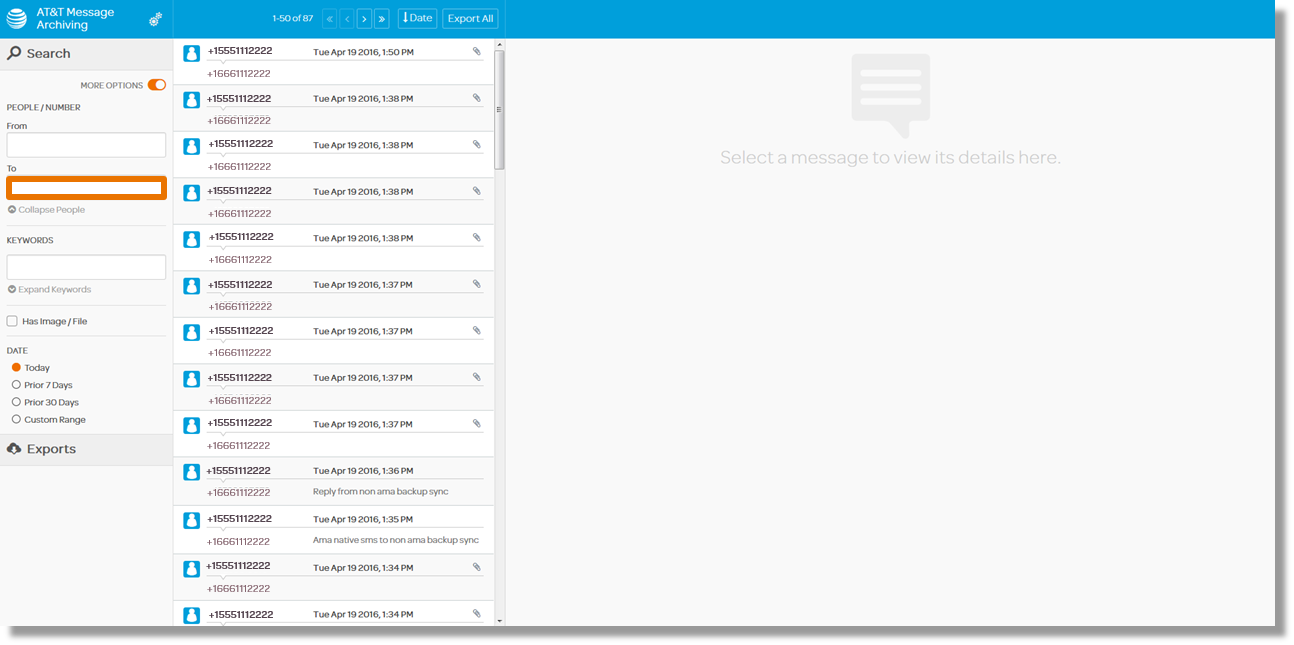Collapse the People section
Image resolution: width=1294 pixels, height=645 pixels.
(46, 210)
